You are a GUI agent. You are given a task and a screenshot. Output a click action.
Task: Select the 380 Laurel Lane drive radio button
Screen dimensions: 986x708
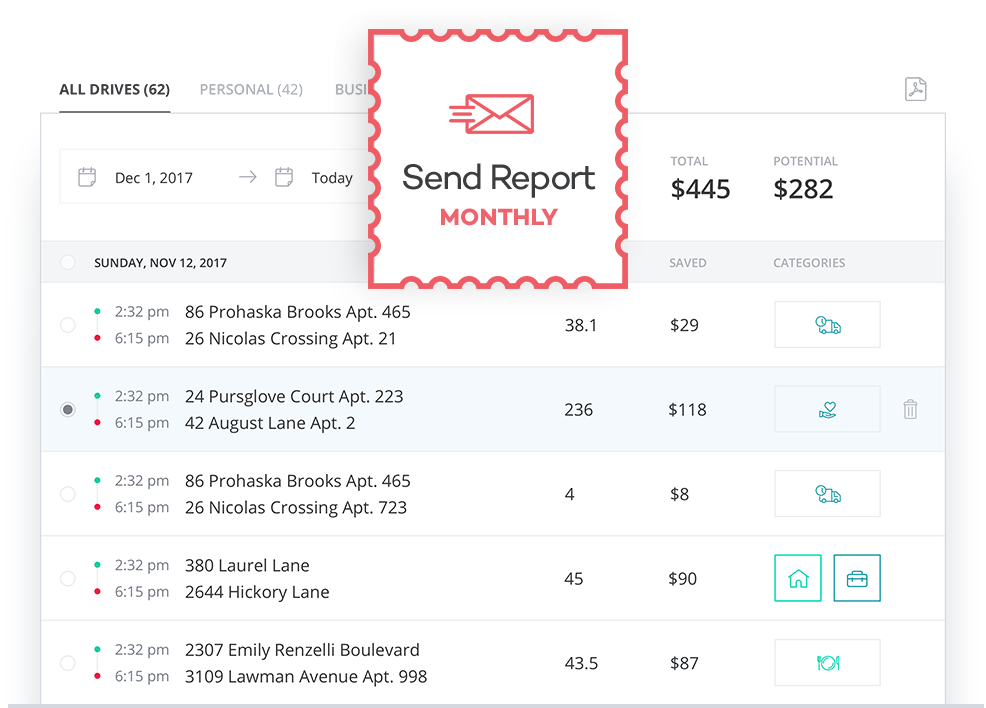coord(67,578)
